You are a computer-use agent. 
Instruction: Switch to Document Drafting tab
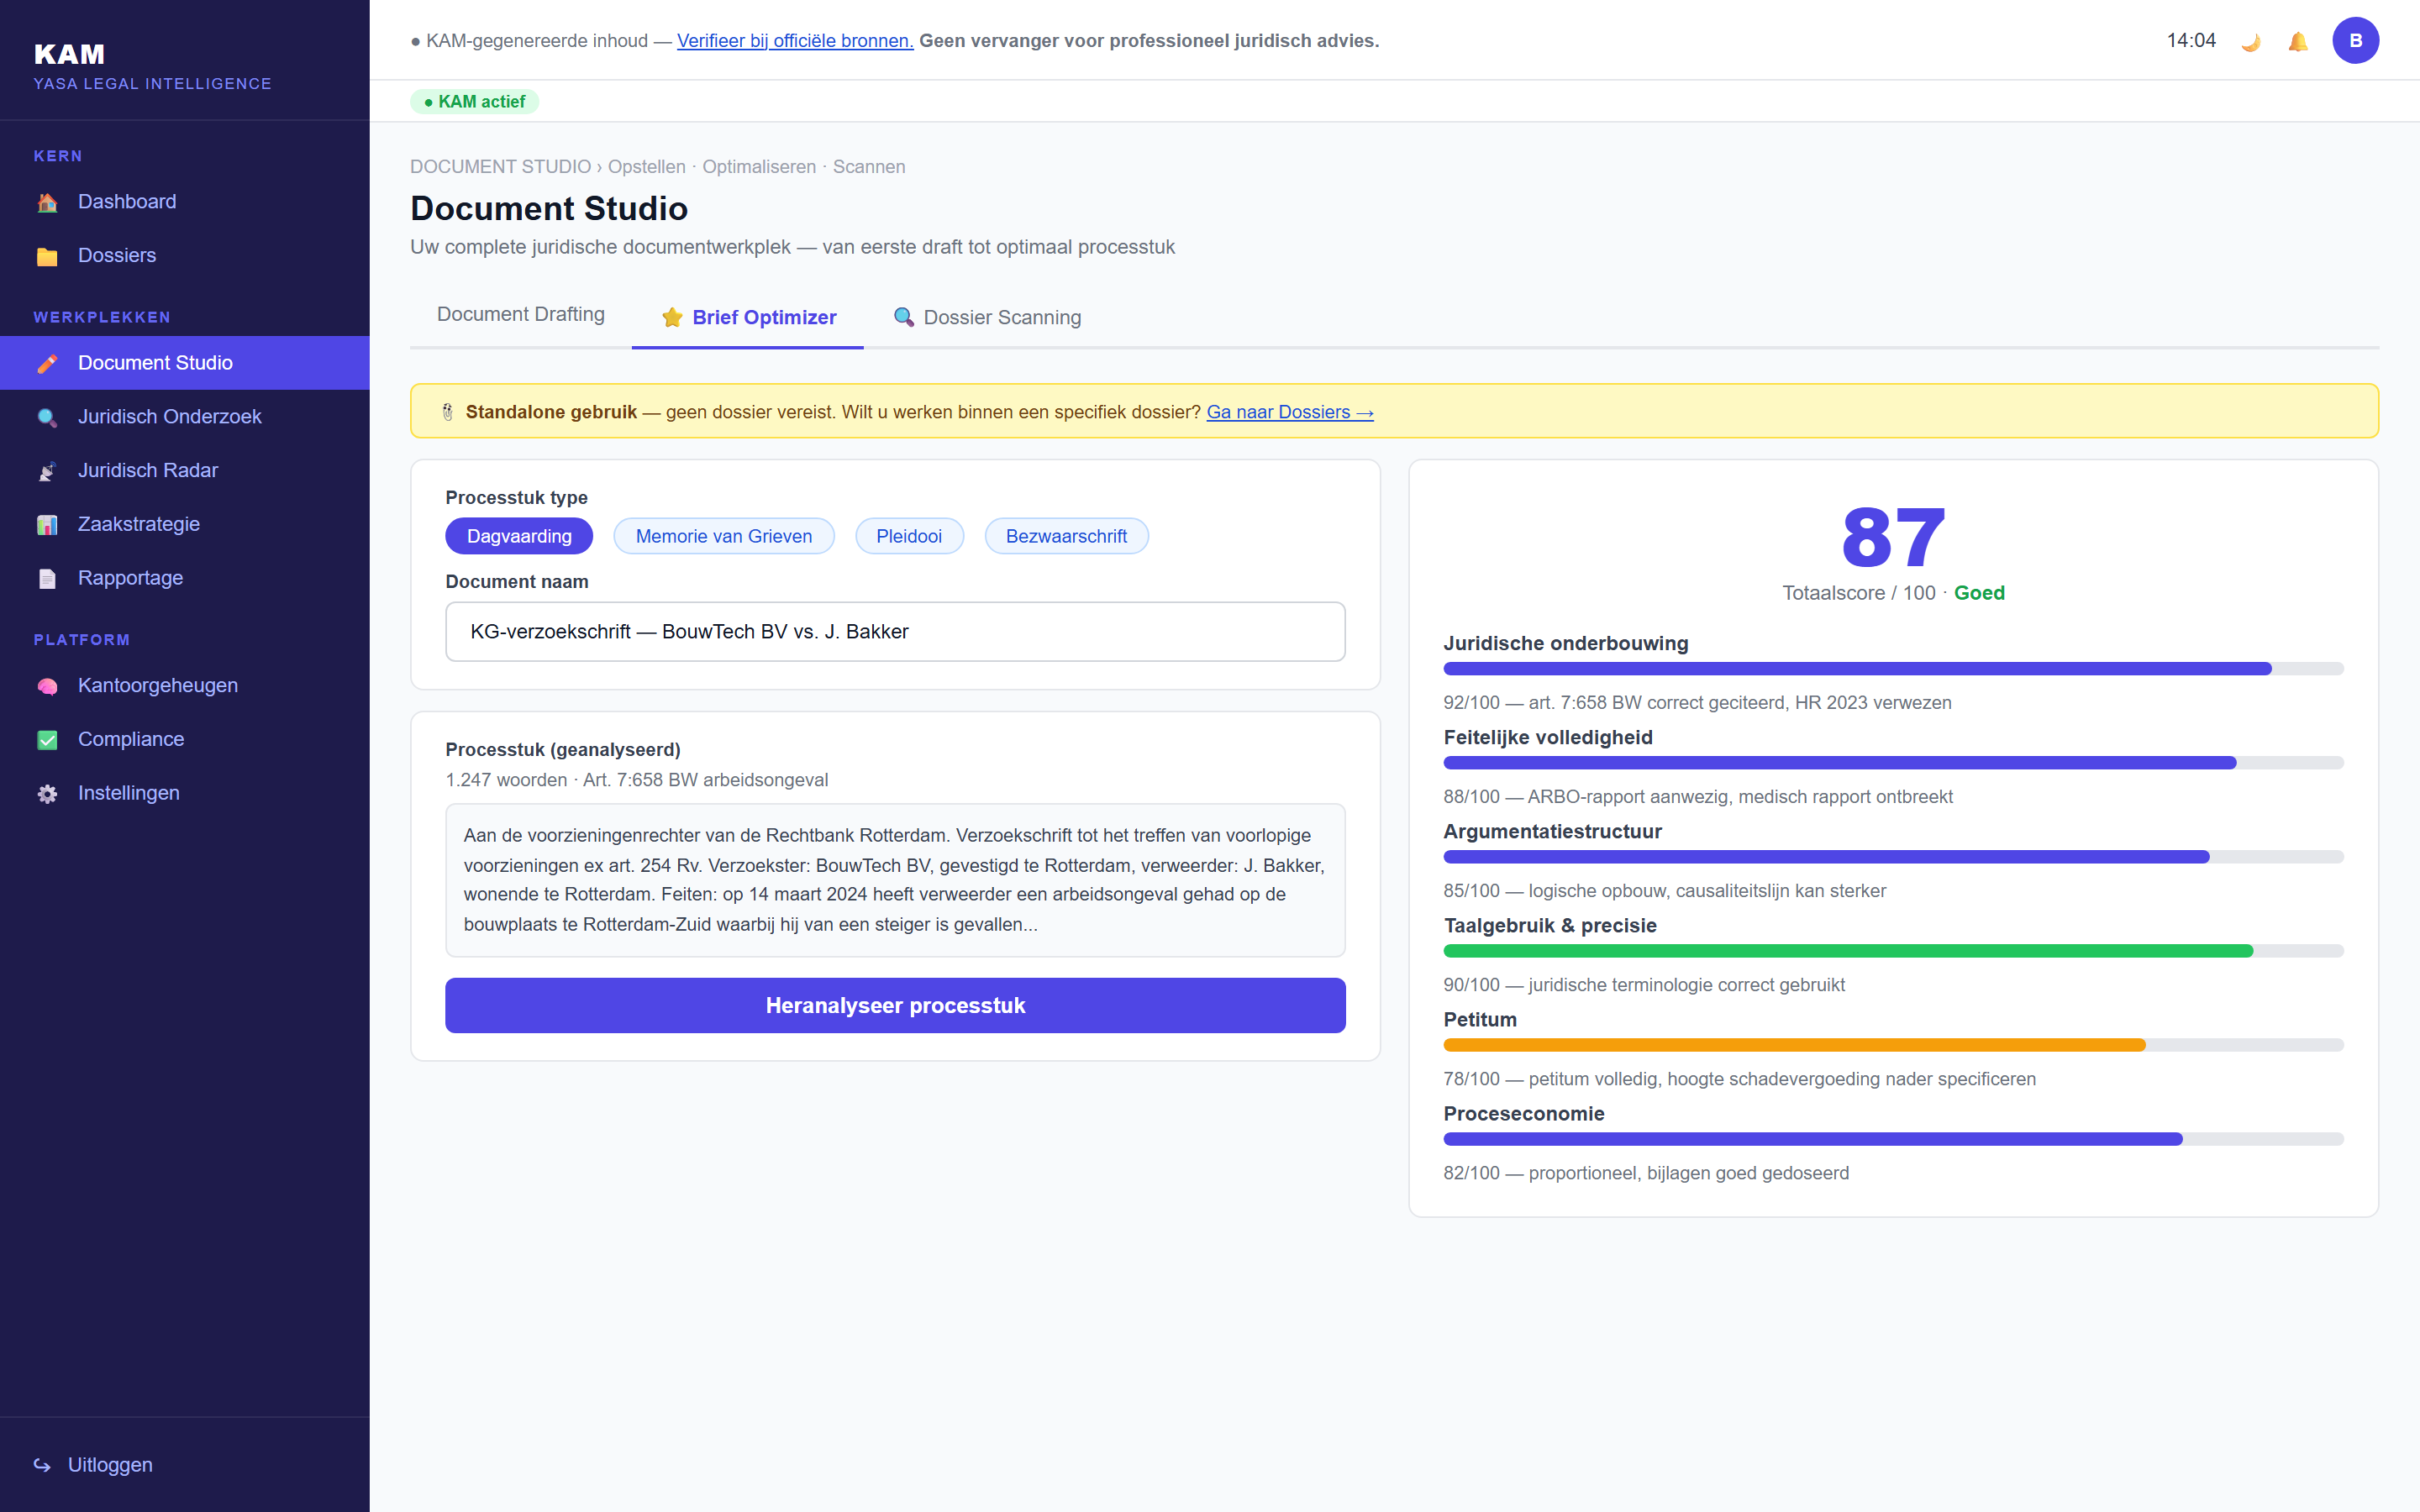point(521,315)
